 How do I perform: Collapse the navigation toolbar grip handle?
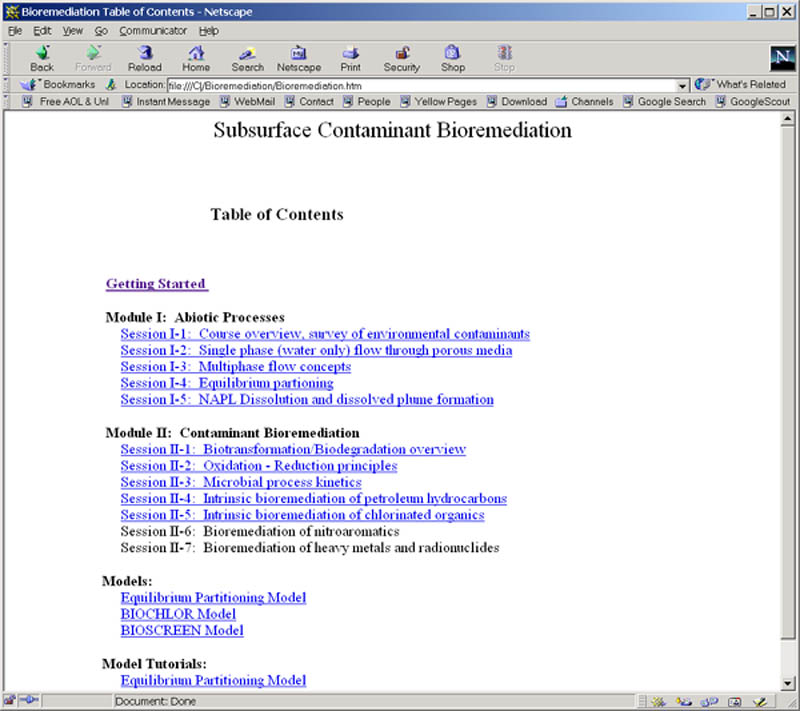6,59
